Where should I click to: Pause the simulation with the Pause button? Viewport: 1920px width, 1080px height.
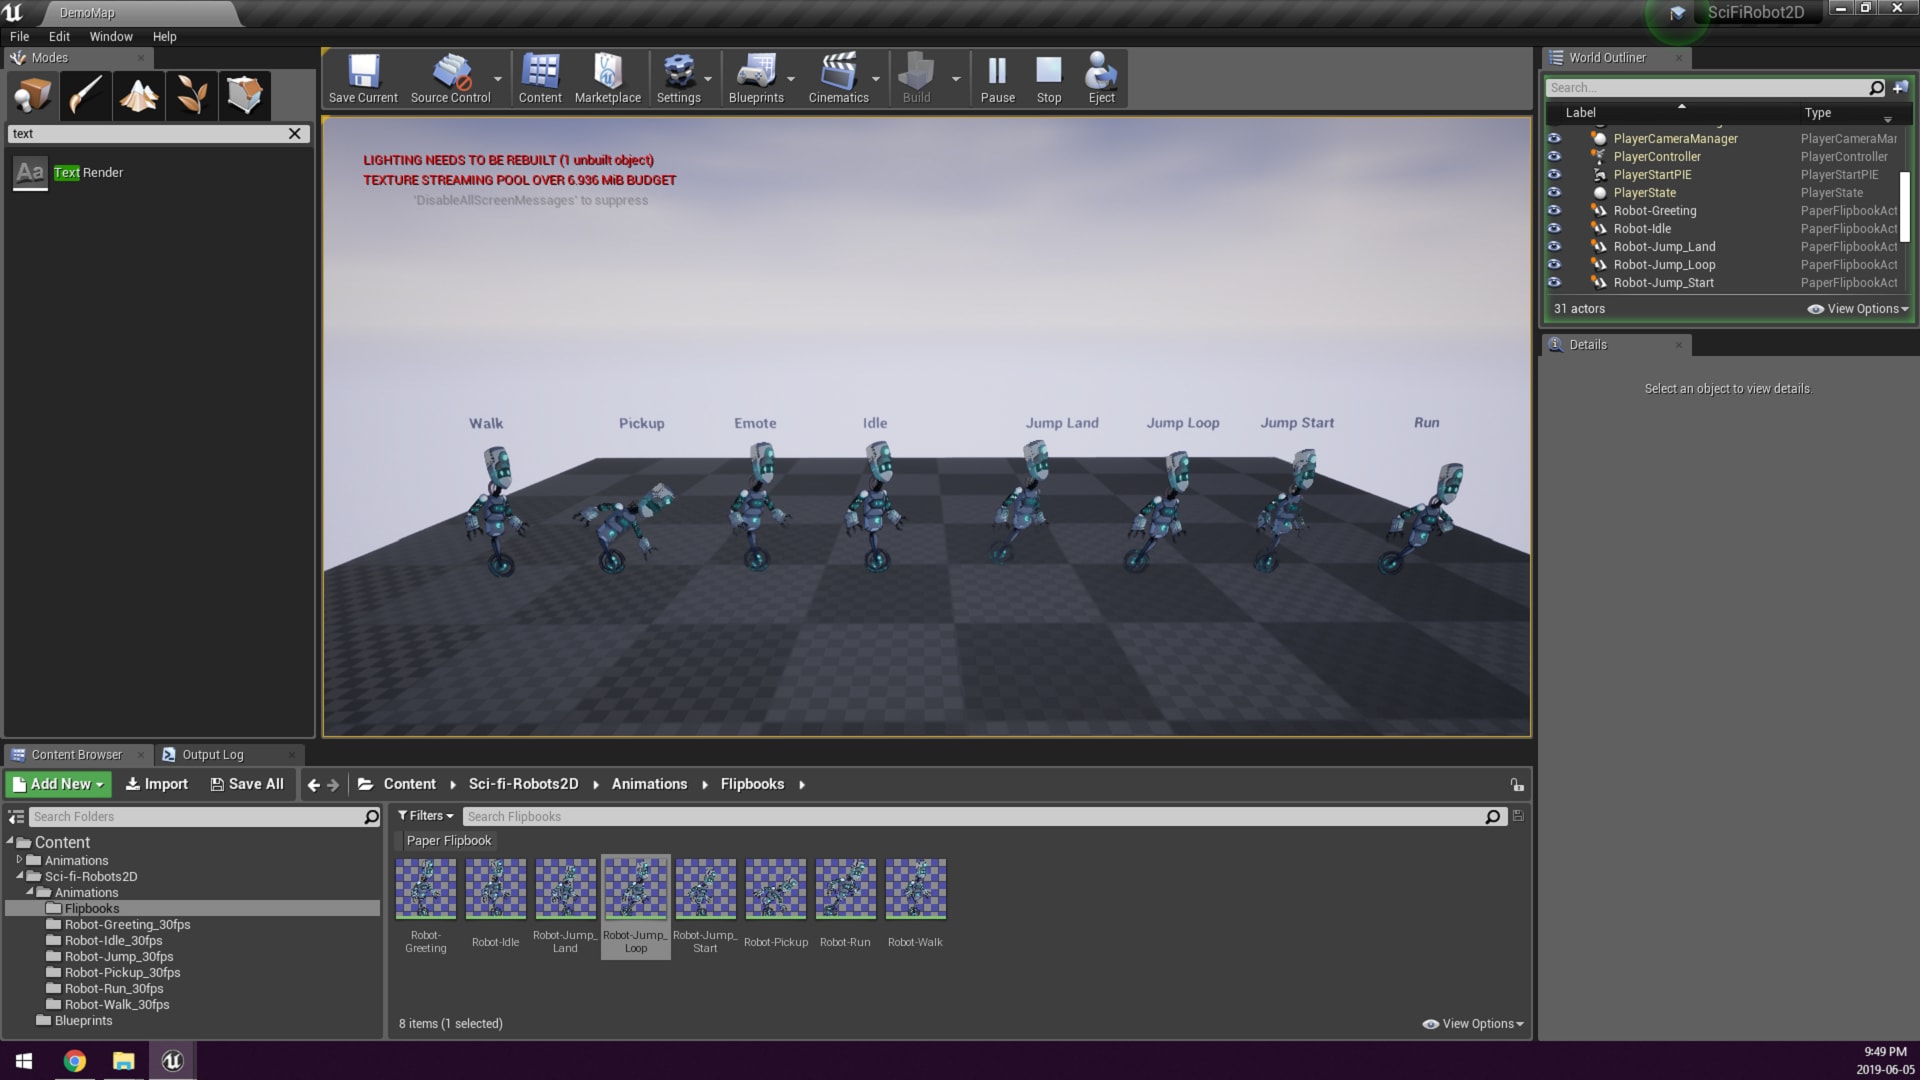997,79
